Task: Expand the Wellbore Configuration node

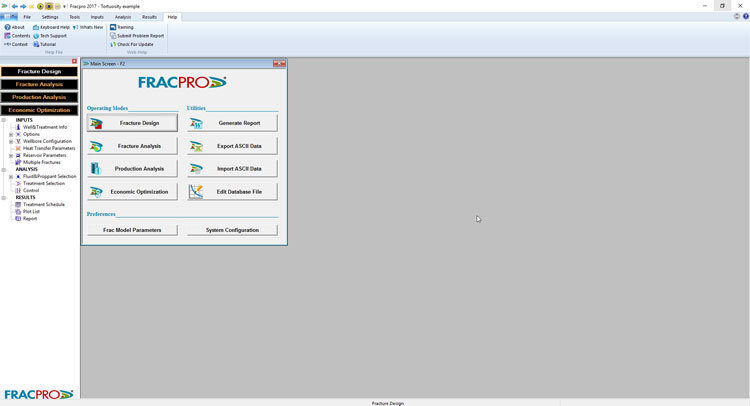Action: point(11,142)
